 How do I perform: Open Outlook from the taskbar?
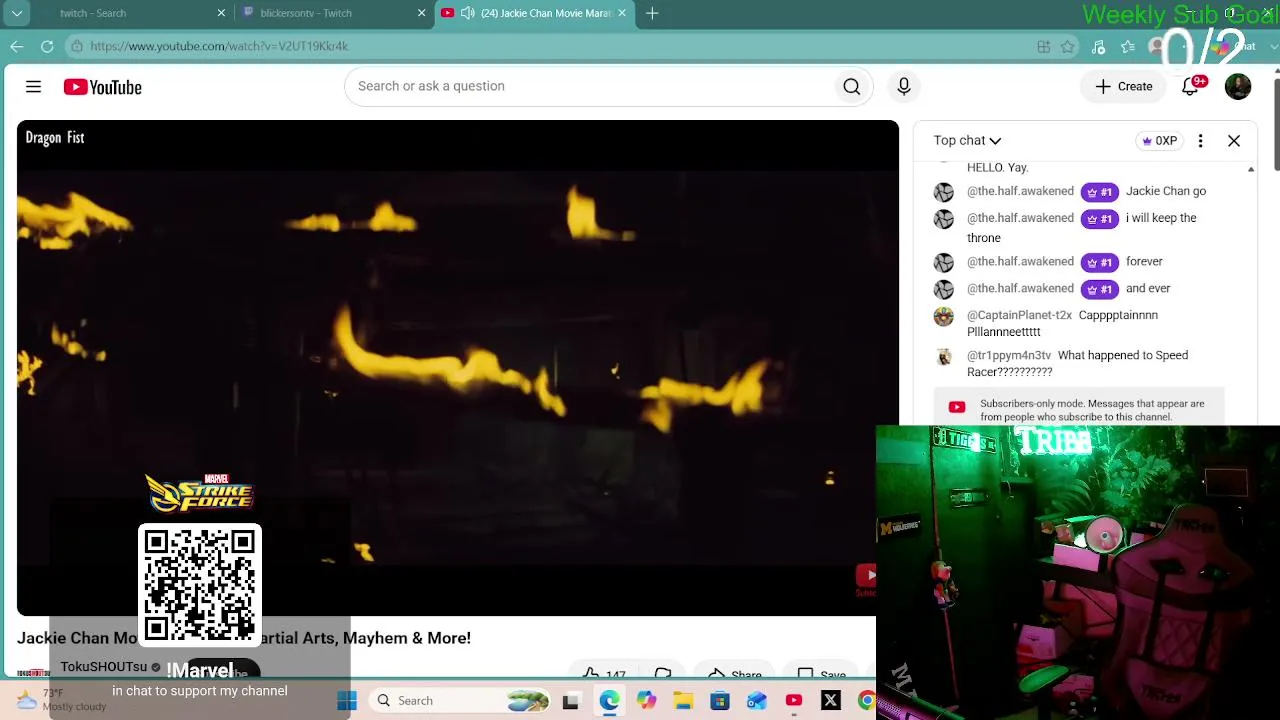tap(757, 701)
